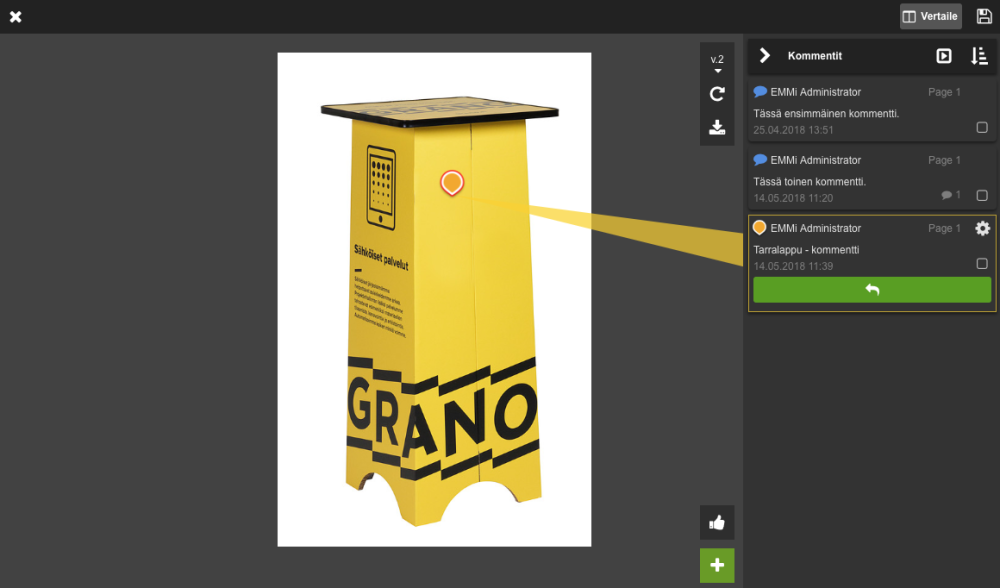Click the save floppy disk icon
1000x588 pixels.
point(984,17)
